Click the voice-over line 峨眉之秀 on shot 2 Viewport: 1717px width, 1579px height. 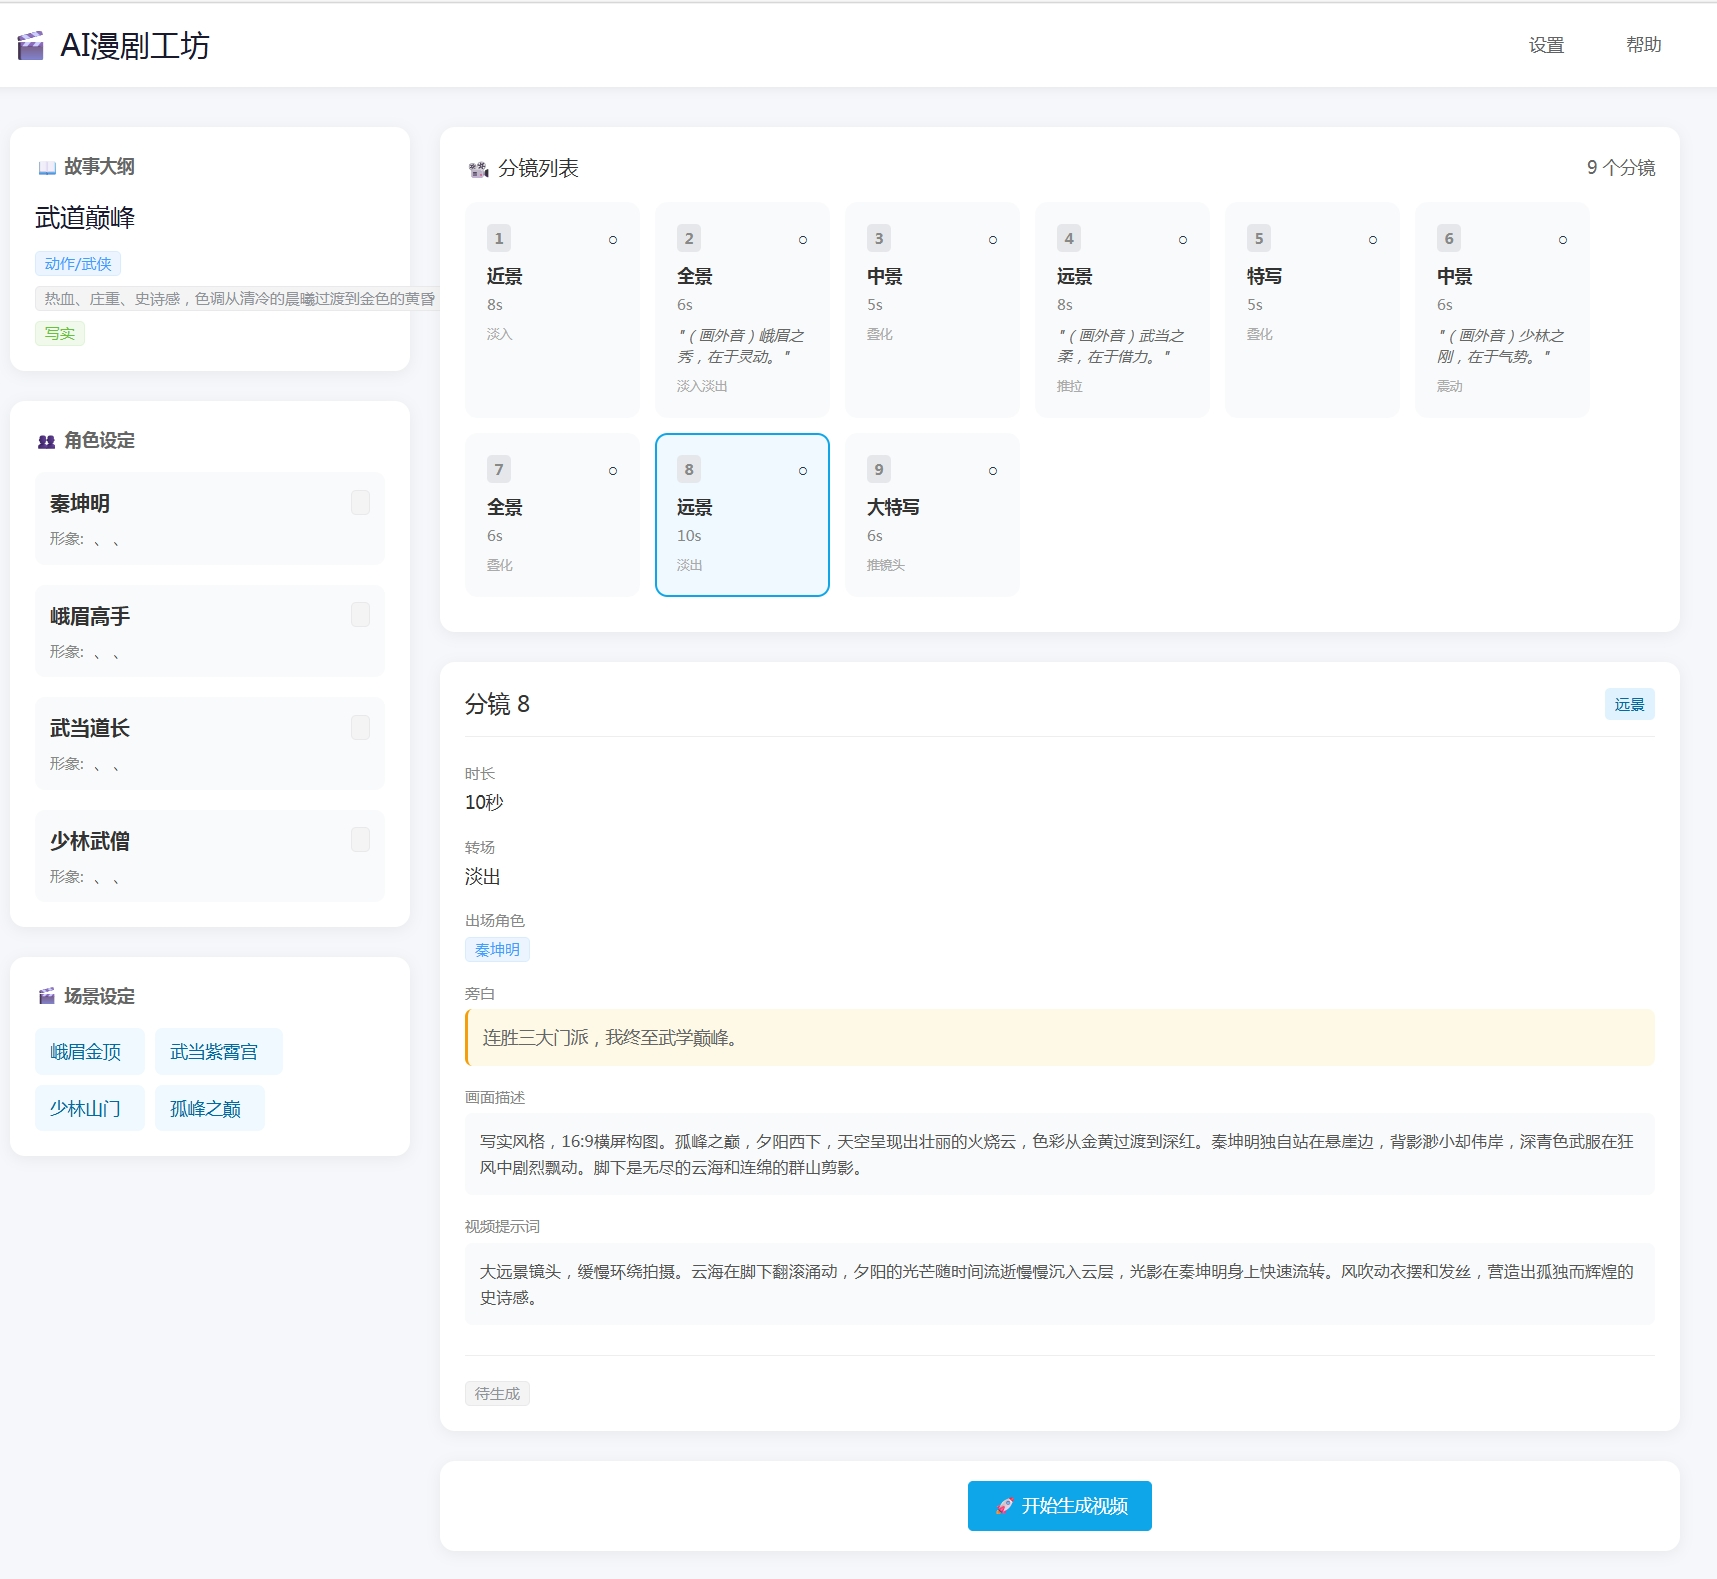pyautogui.click(x=741, y=346)
